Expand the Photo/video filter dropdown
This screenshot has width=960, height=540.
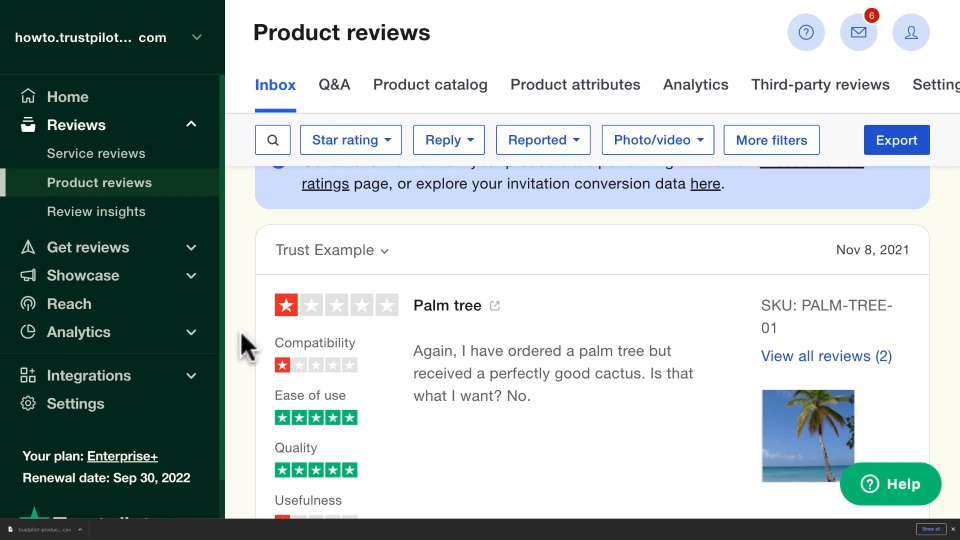pyautogui.click(x=658, y=140)
